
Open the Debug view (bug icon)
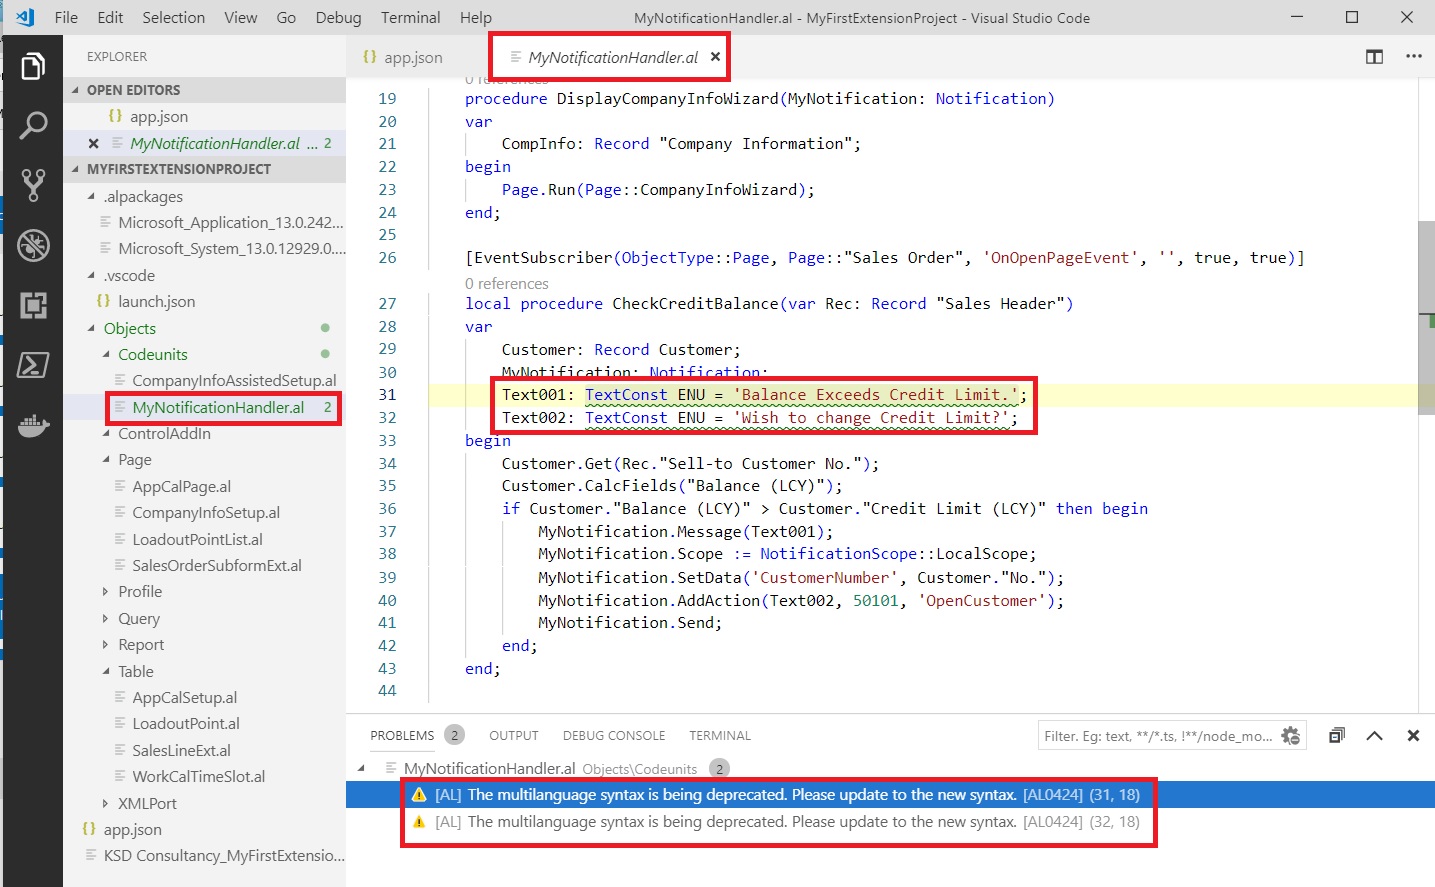tap(33, 245)
